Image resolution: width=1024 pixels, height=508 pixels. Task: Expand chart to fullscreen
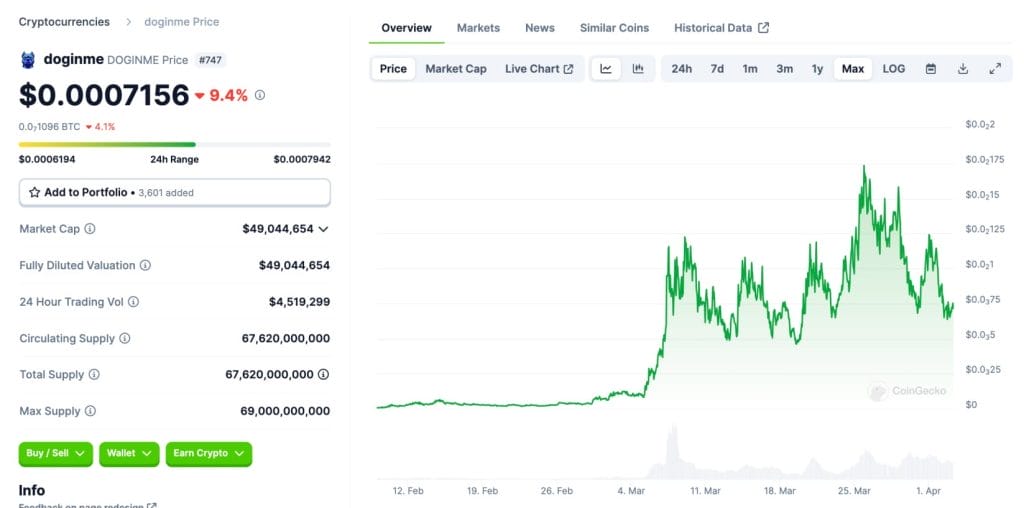point(995,69)
